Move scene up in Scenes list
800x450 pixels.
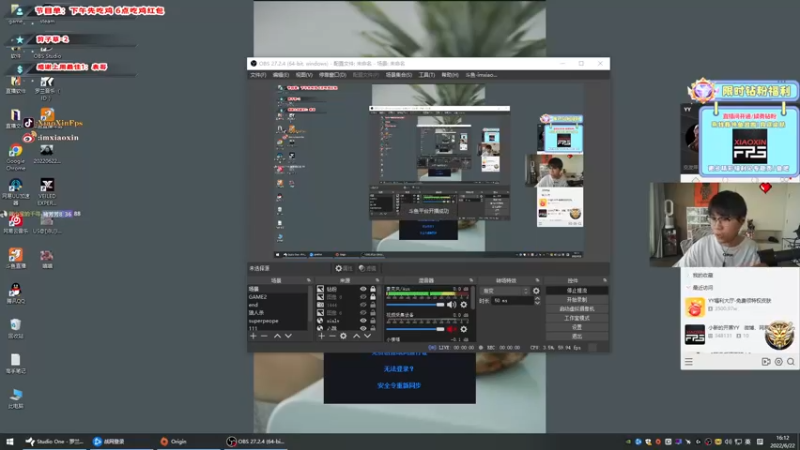[277, 336]
